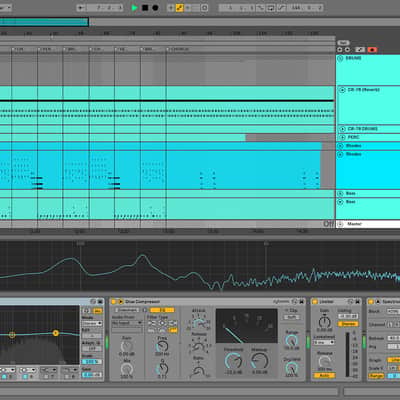Screen dimensions: 400x400
Task: Adjust the Glue Compressor Threshold knob
Action: tap(233, 361)
